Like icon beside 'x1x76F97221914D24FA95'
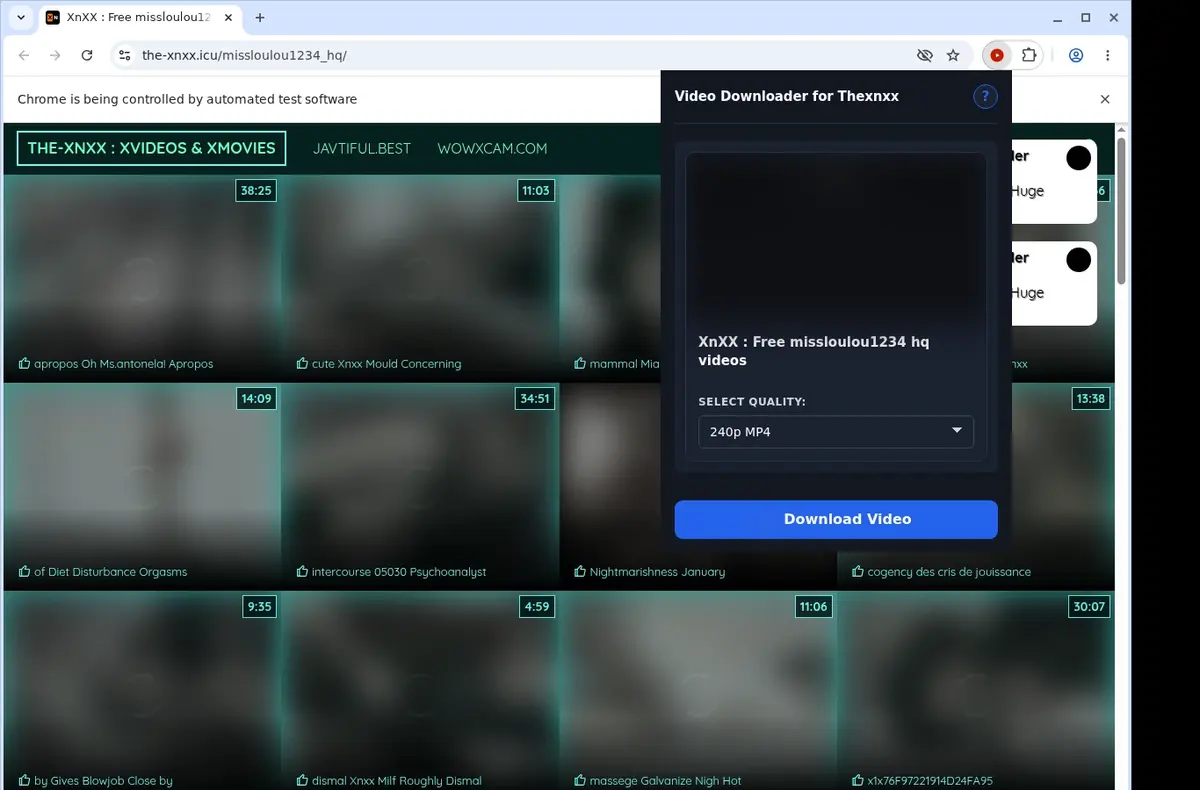Viewport: 1200px width, 790px height. [858, 780]
